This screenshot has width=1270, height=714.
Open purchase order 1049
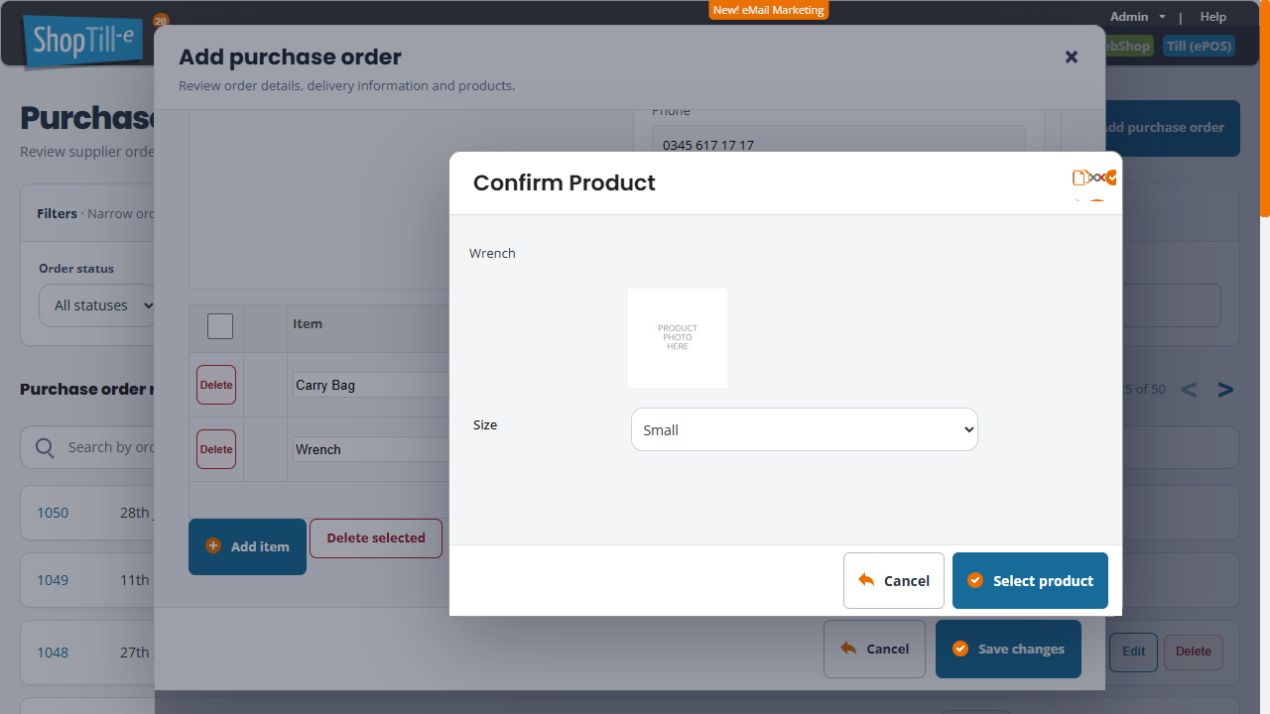pos(53,580)
